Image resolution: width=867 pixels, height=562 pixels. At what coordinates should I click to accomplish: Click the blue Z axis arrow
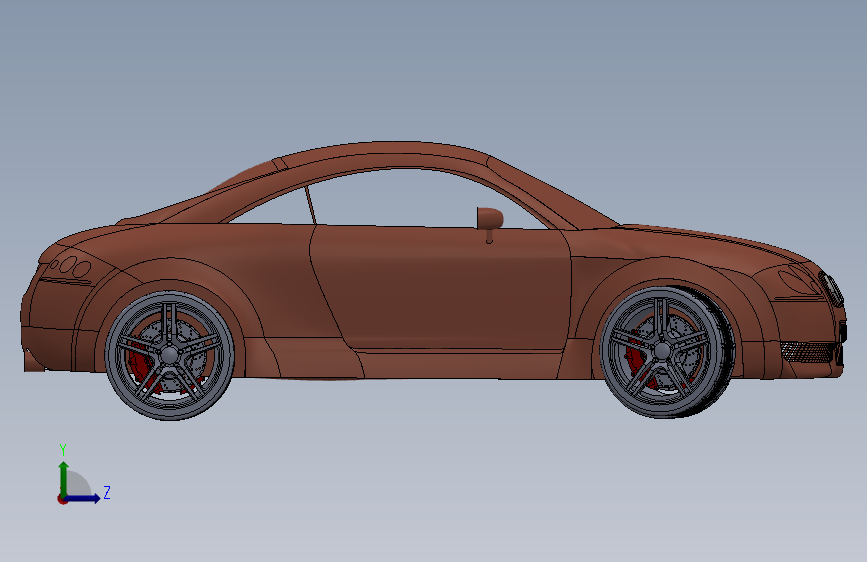pyautogui.click(x=83, y=498)
